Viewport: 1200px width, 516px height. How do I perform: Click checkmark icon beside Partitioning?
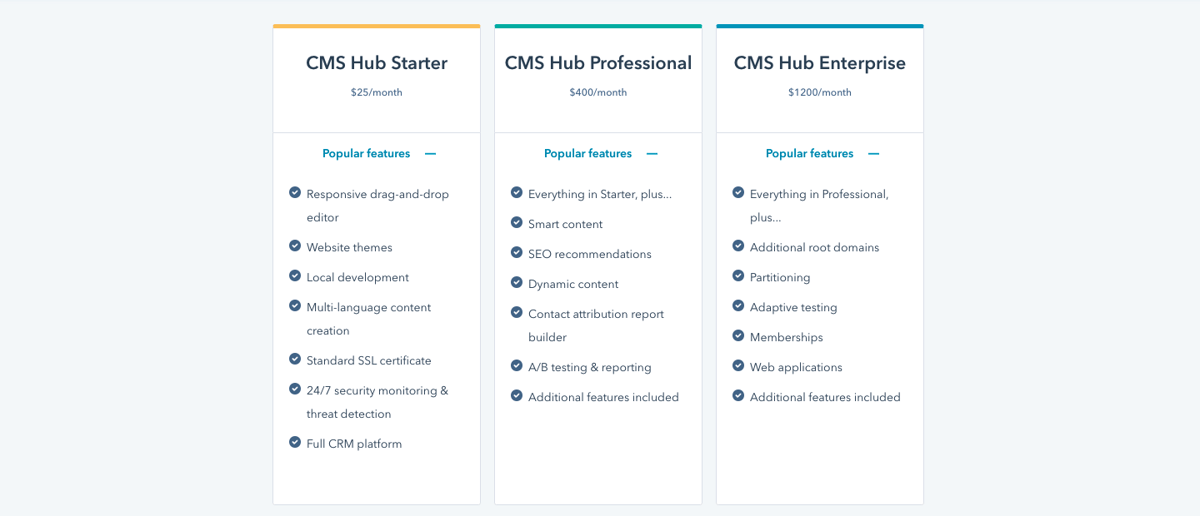point(738,276)
